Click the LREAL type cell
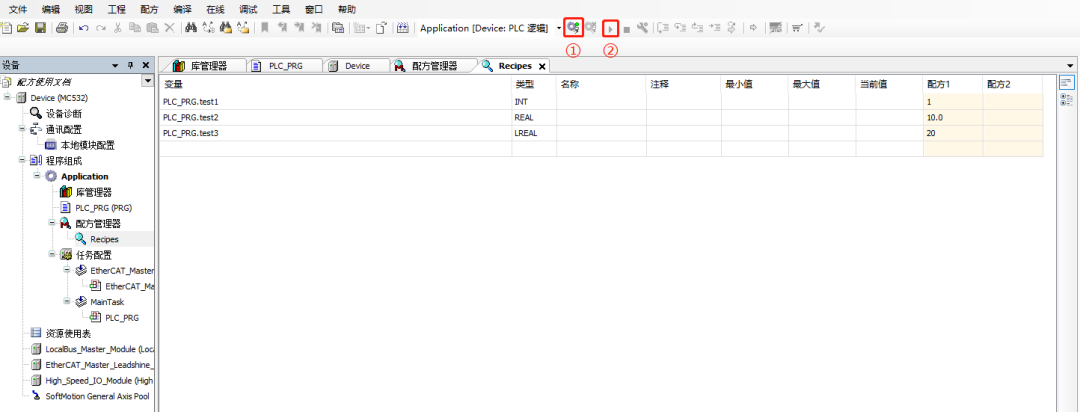 coord(534,133)
